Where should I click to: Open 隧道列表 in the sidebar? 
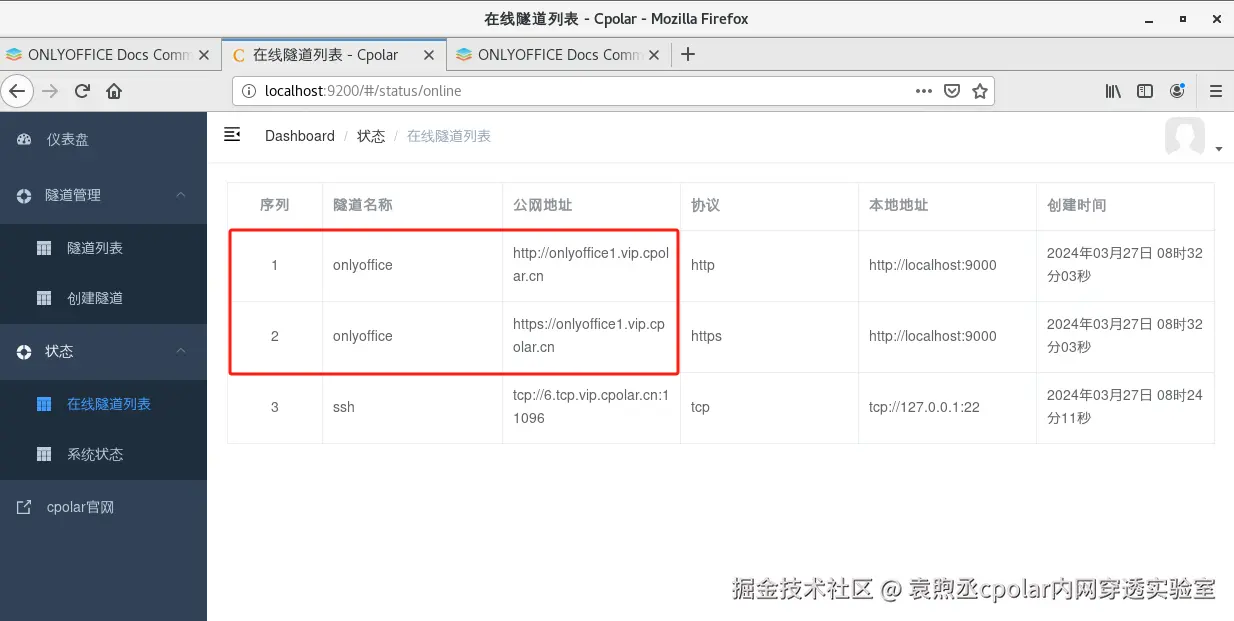tap(103, 248)
